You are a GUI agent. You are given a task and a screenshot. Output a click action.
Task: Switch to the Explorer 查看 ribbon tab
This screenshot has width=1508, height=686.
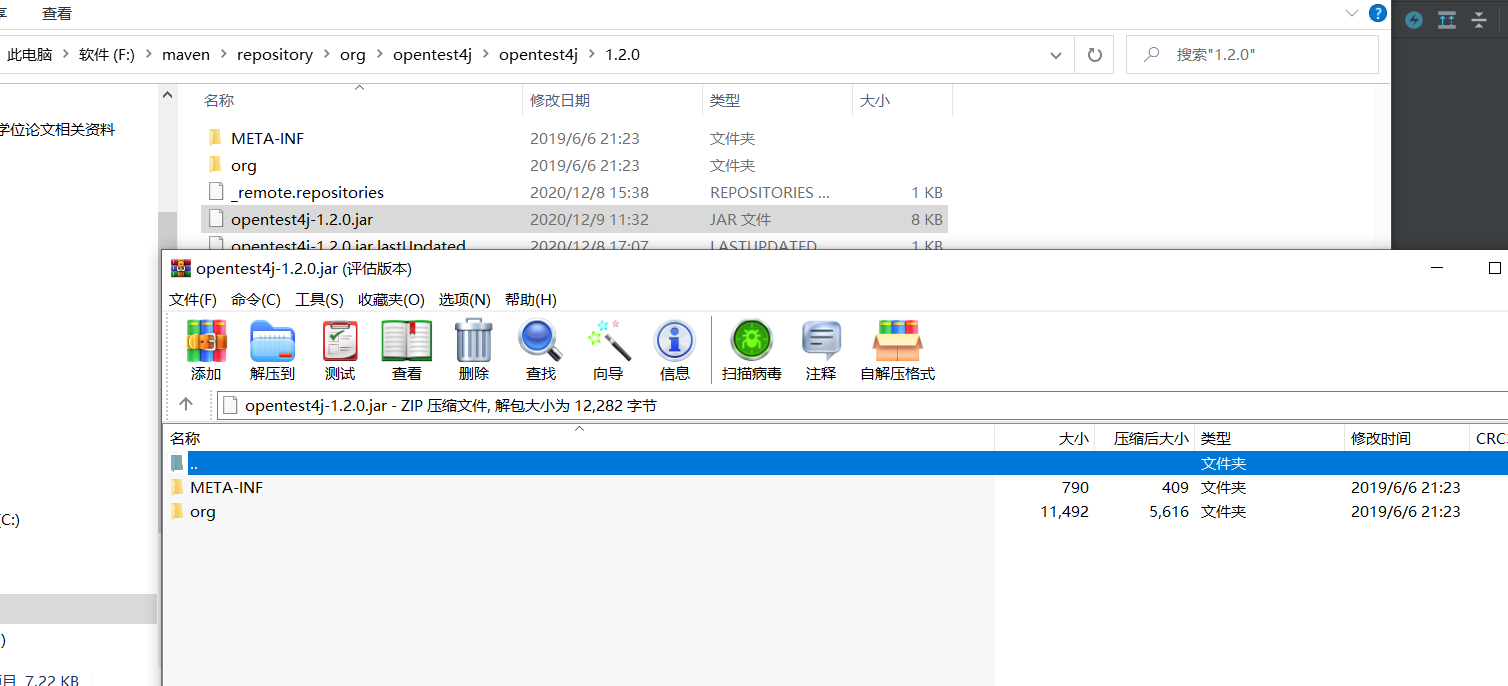point(57,13)
